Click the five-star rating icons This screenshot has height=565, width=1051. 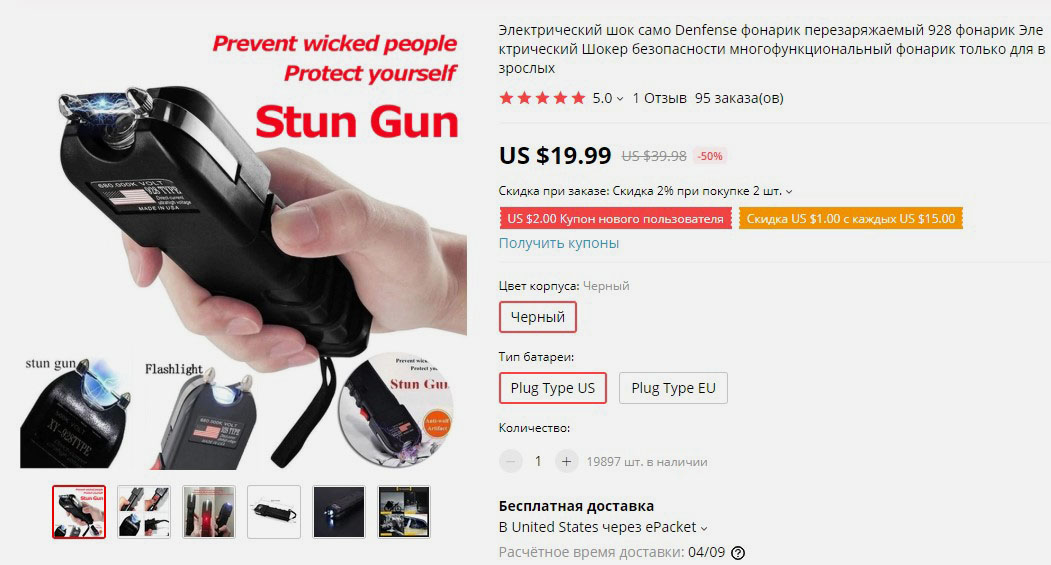point(542,99)
